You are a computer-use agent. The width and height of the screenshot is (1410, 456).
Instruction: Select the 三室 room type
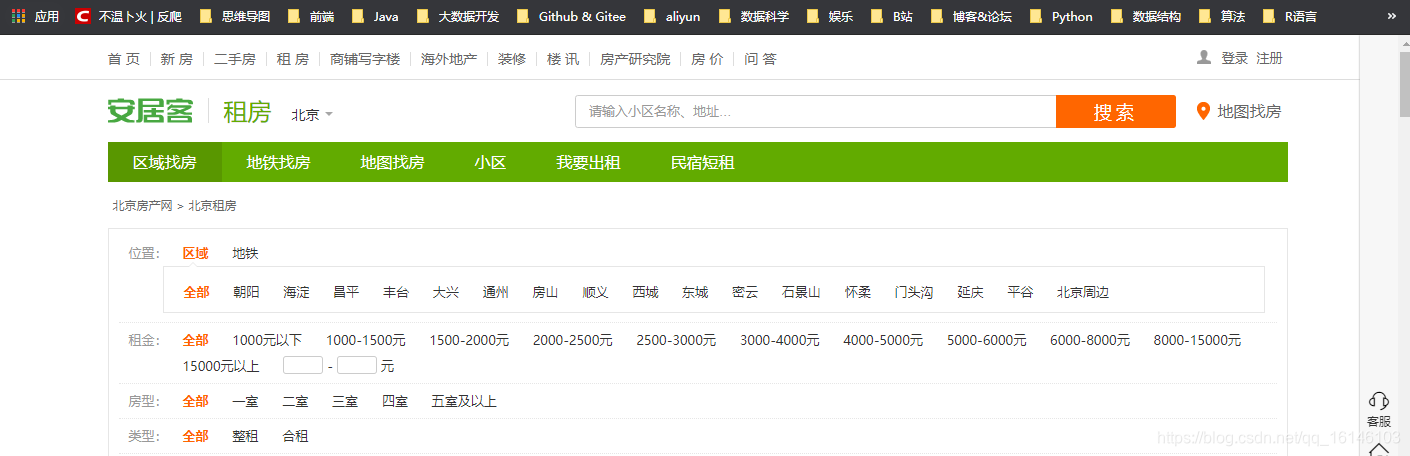point(345,402)
